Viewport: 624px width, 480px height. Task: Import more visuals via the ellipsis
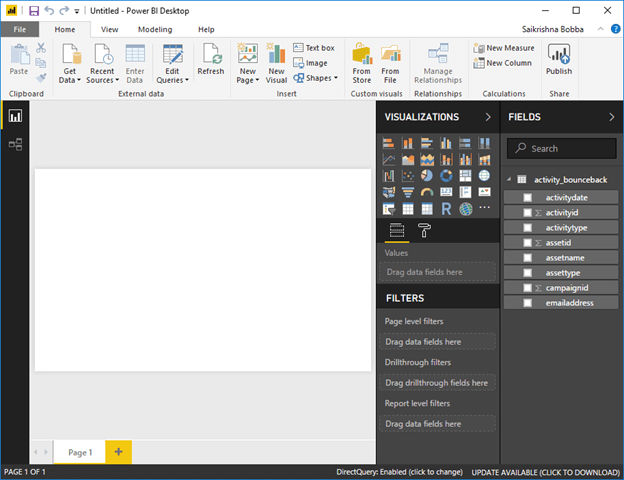point(484,207)
